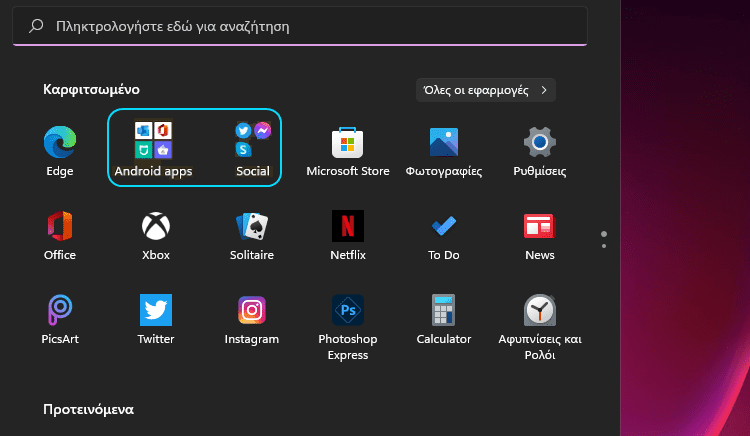Open the Φωτογραφίες photos app

click(x=443, y=142)
